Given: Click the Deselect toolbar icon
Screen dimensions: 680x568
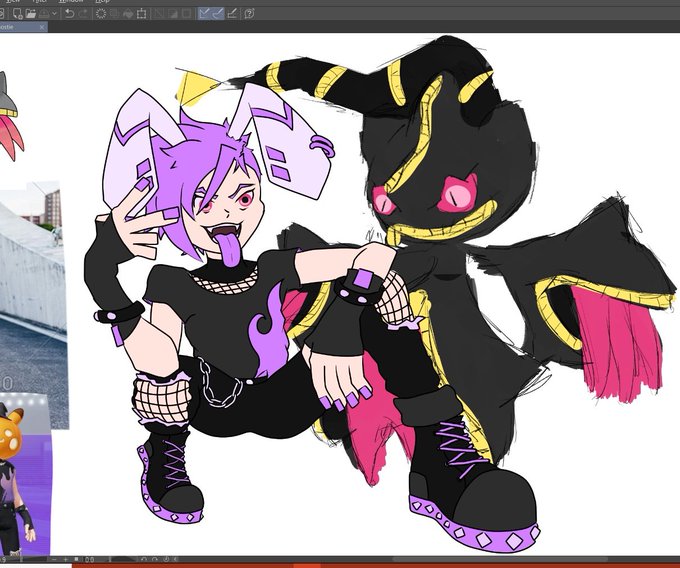Looking at the screenshot, I should pyautogui.click(x=159, y=14).
